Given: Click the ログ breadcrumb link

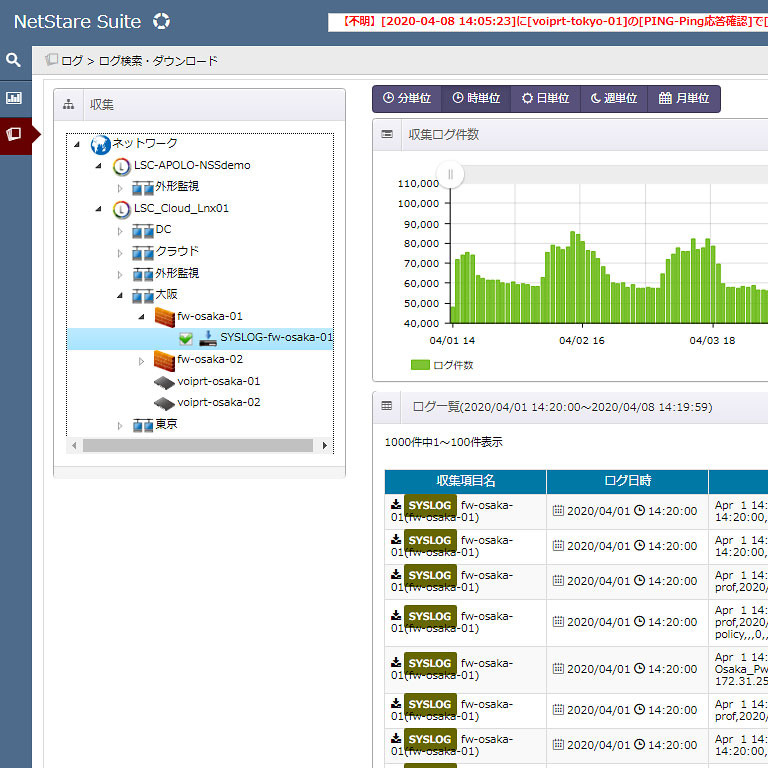Looking at the screenshot, I should (72, 60).
